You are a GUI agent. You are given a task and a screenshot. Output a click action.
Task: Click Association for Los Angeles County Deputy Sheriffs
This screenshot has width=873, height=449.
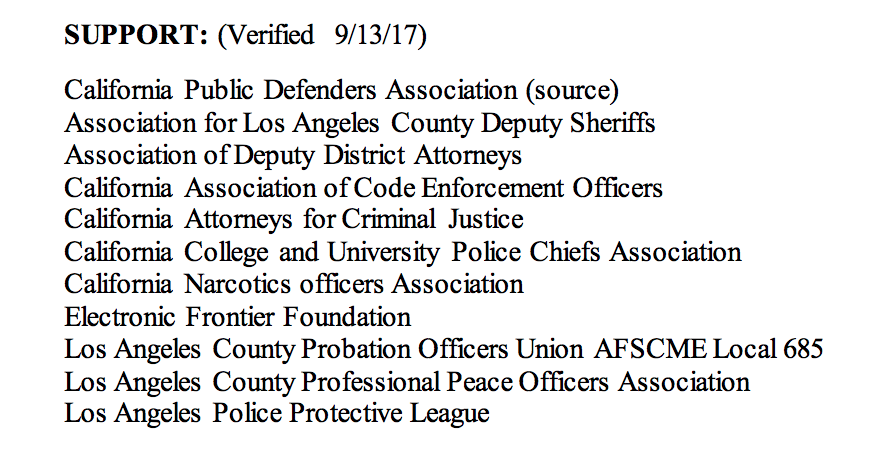[x=360, y=124]
